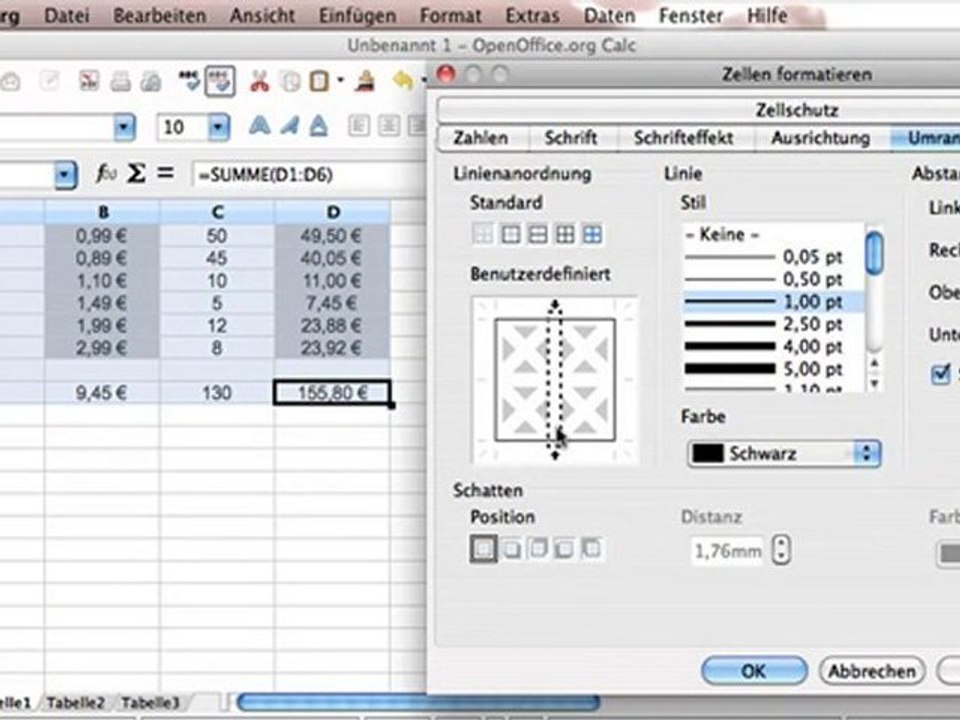The image size is (960, 720).
Task: Click the Bold font icon
Action: click(260, 126)
